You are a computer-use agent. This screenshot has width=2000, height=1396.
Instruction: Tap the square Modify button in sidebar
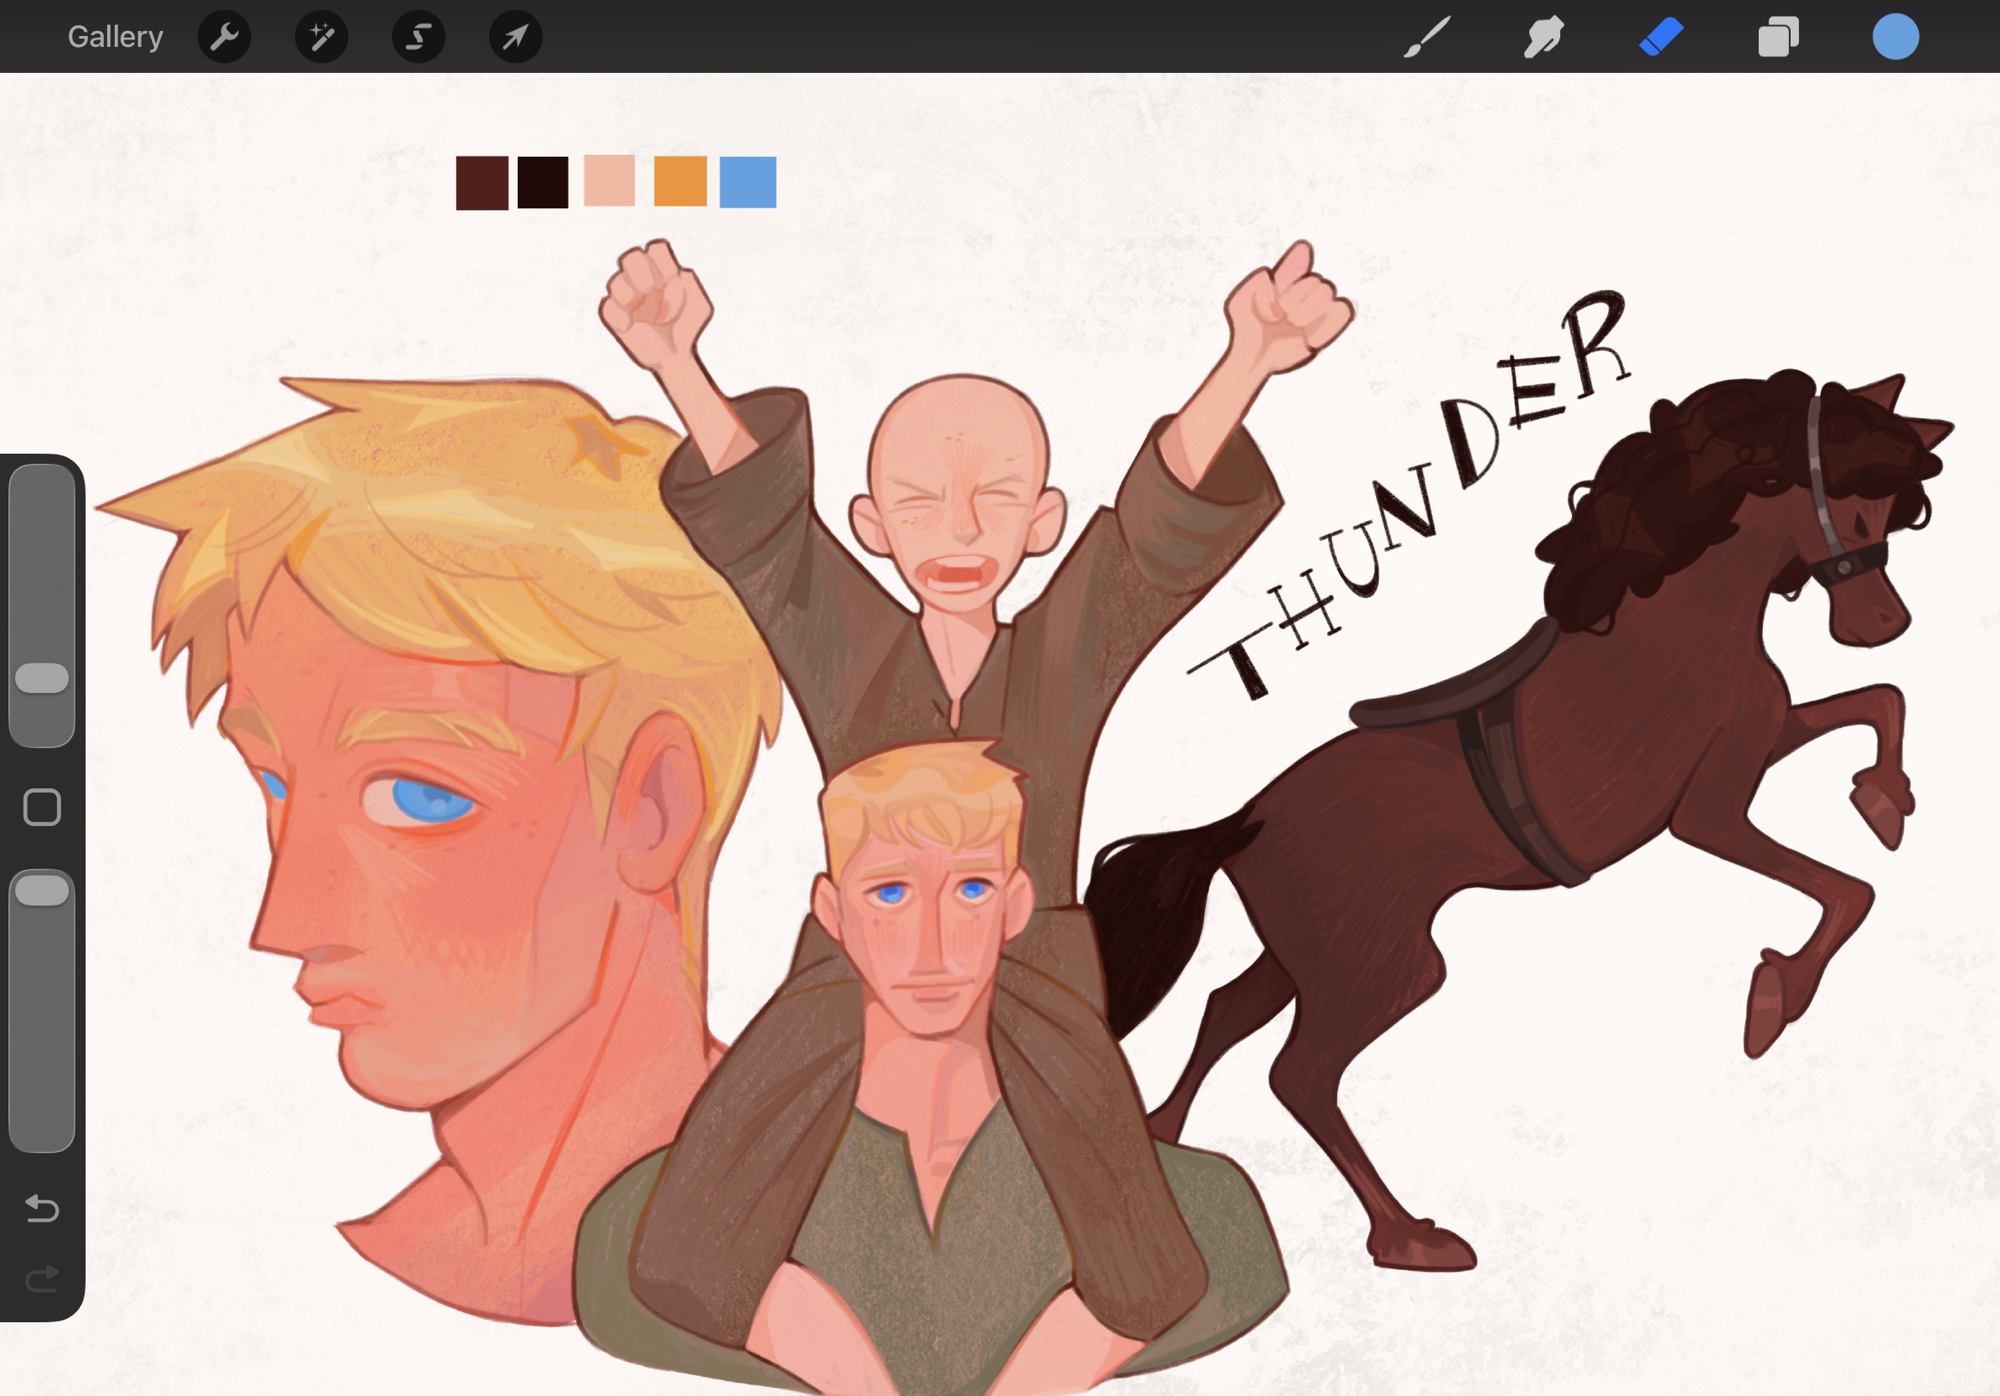42,807
